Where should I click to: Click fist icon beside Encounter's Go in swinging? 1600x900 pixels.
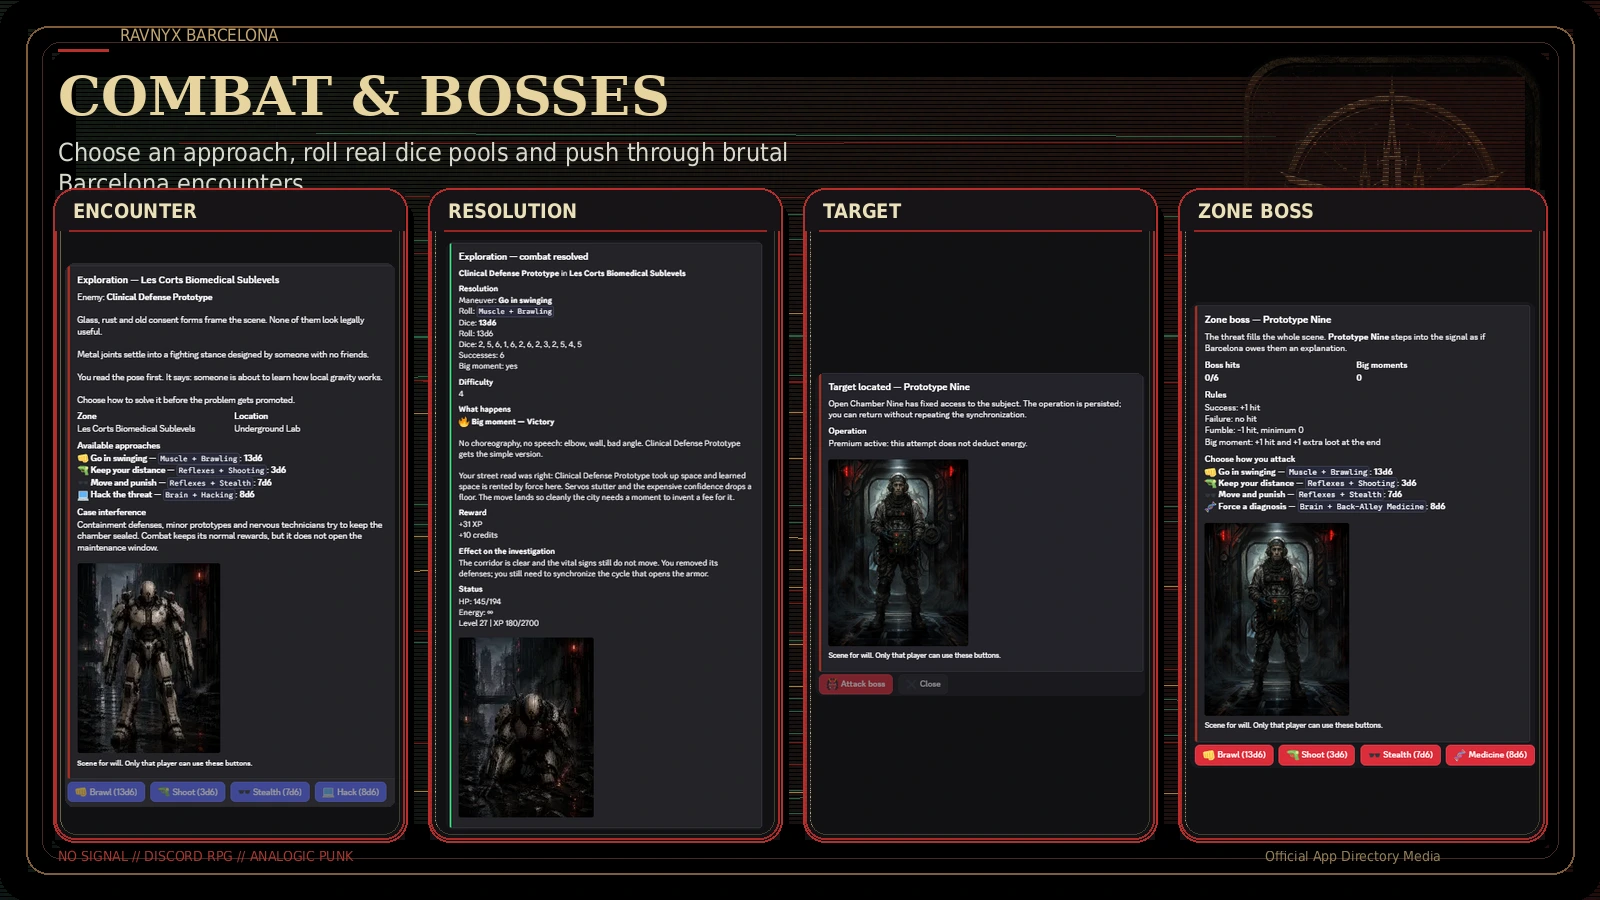[83, 459]
